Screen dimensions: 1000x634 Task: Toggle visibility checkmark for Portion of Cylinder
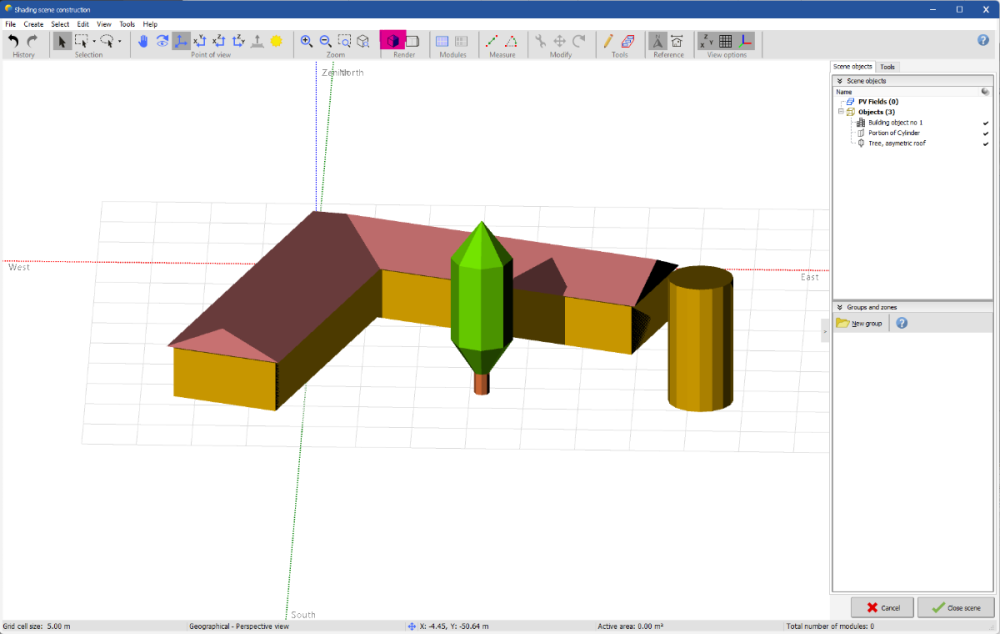tap(985, 133)
